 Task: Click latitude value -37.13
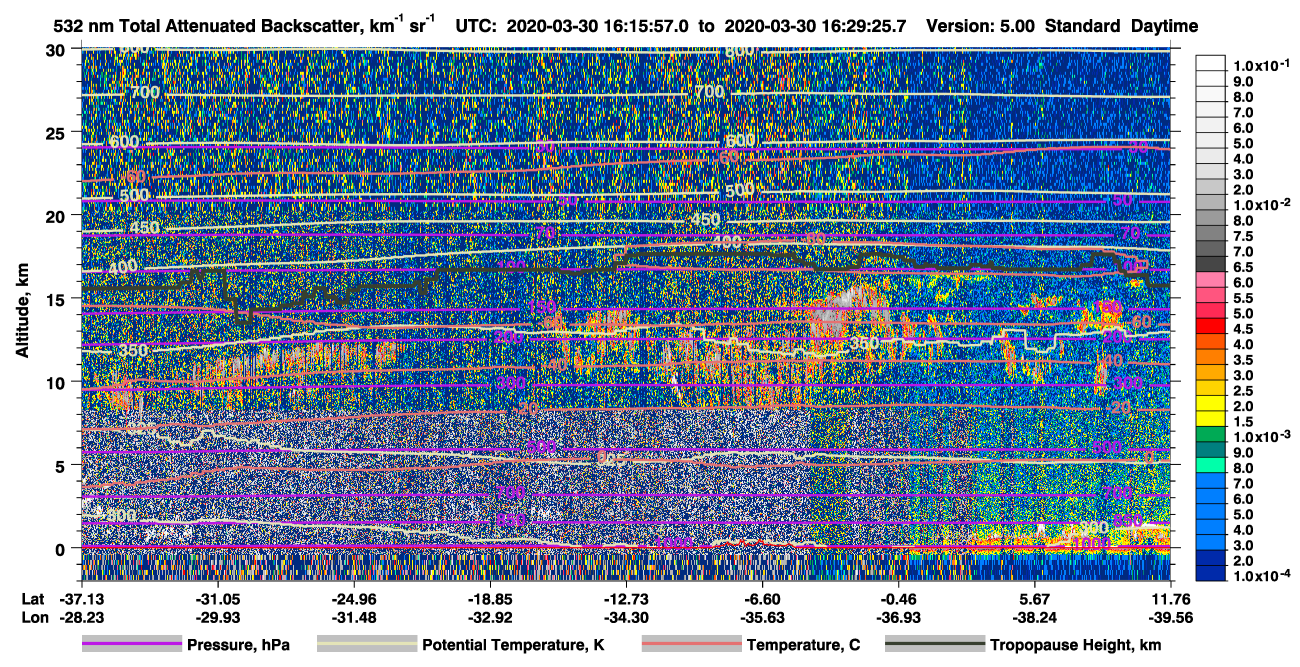(80, 598)
